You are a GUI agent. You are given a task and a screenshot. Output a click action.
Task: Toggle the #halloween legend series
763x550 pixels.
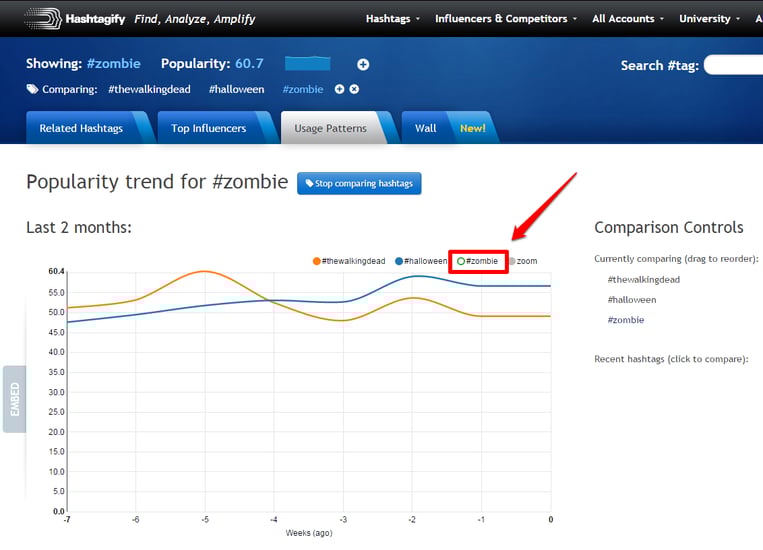(x=421, y=261)
